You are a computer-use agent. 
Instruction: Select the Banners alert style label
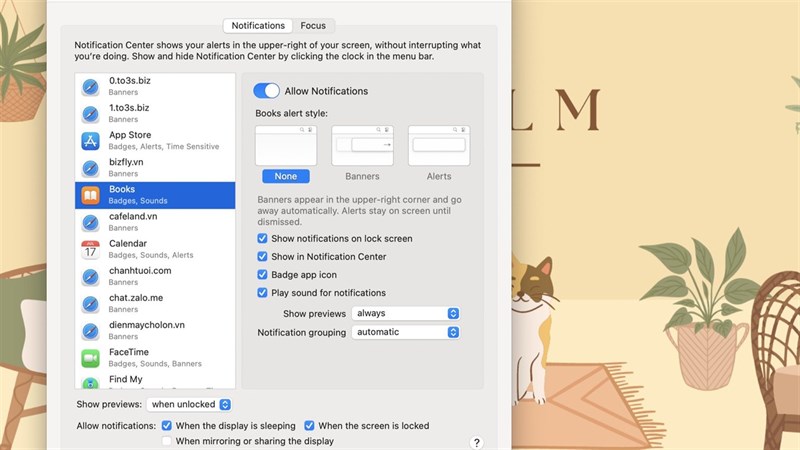click(x=362, y=176)
